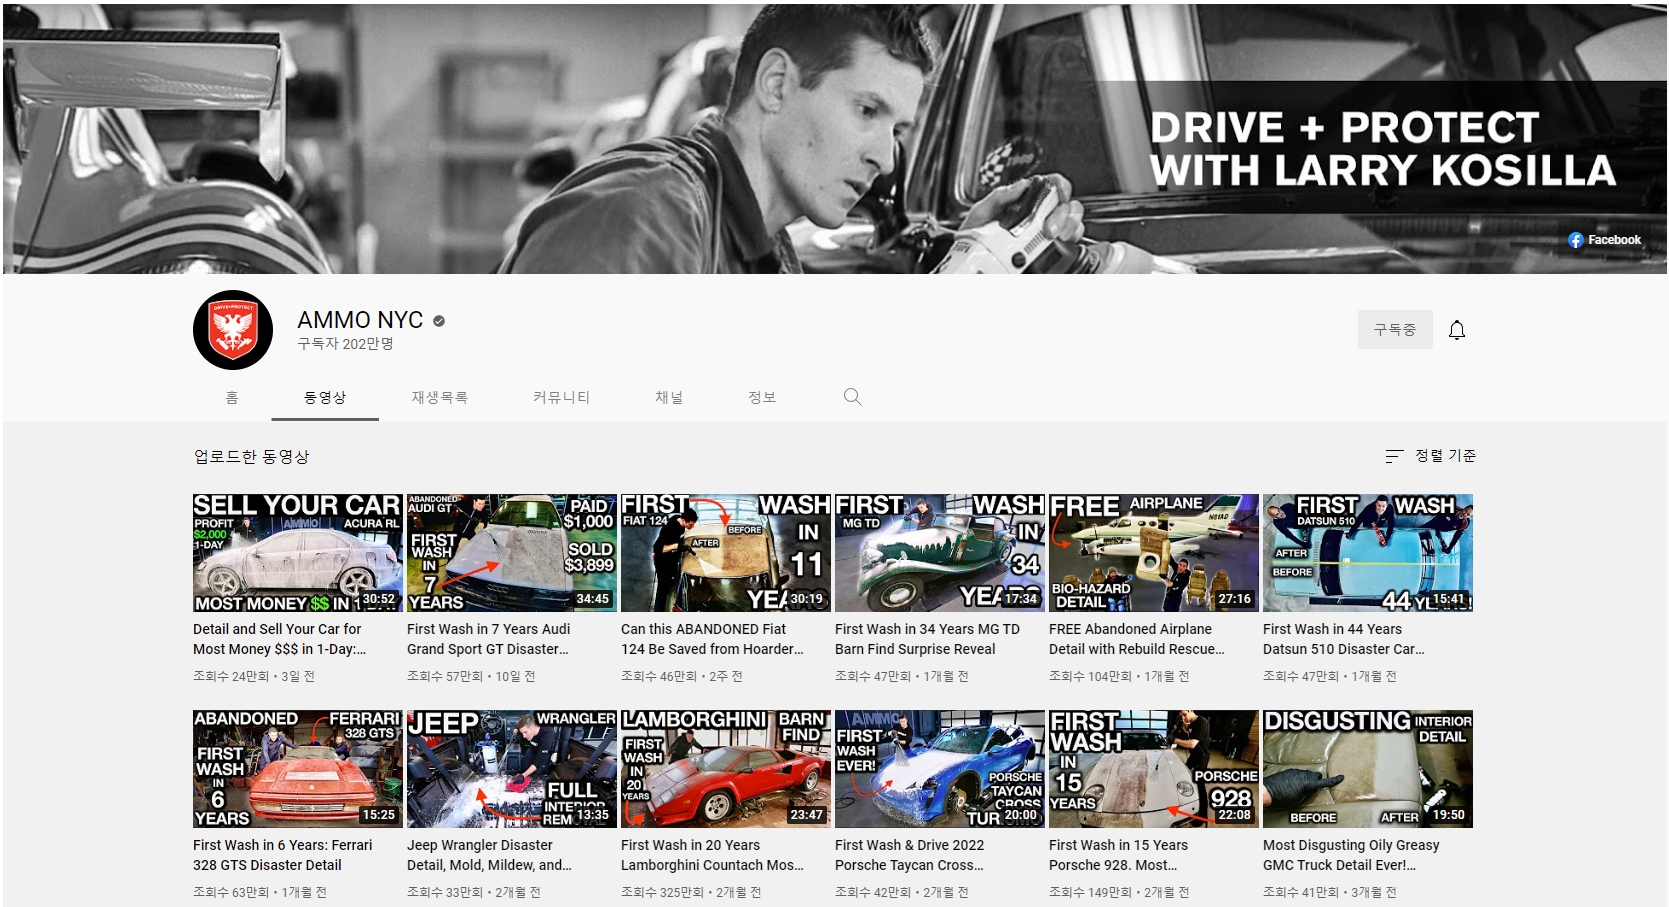This screenshot has width=1669, height=907.
Task: Open the 재생목록 tab
Action: [440, 397]
